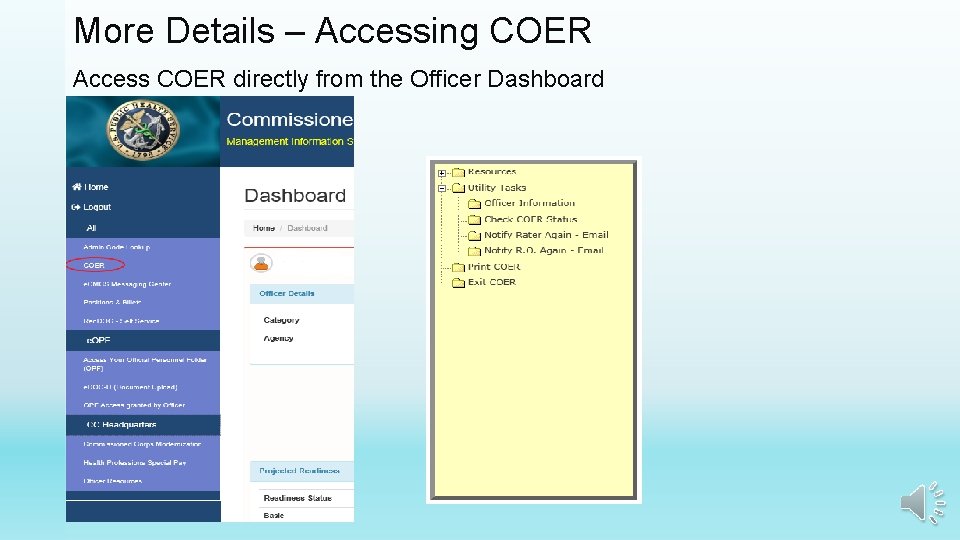The width and height of the screenshot is (960, 540).
Task: Select Officer Information tree label
Action: click(530, 203)
